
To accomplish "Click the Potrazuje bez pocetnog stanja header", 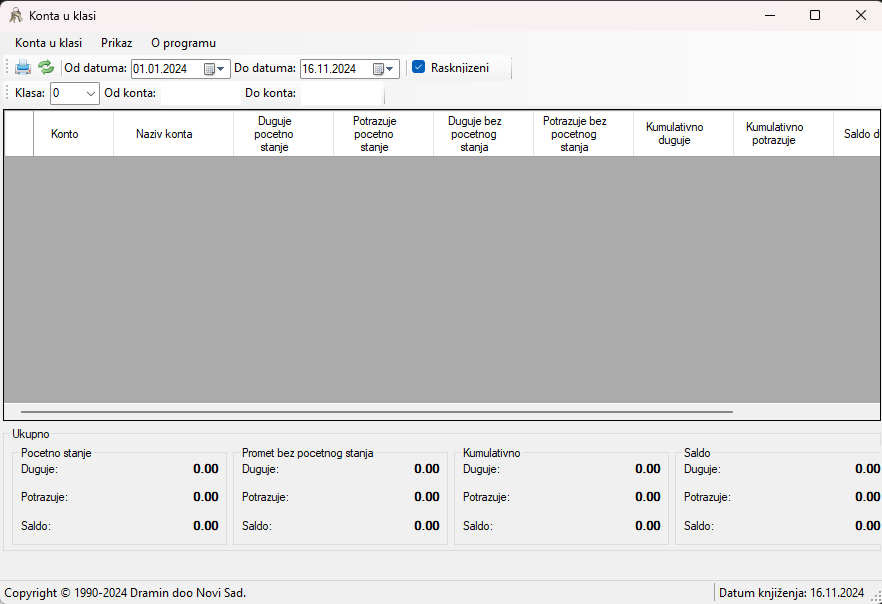I will pos(583,134).
